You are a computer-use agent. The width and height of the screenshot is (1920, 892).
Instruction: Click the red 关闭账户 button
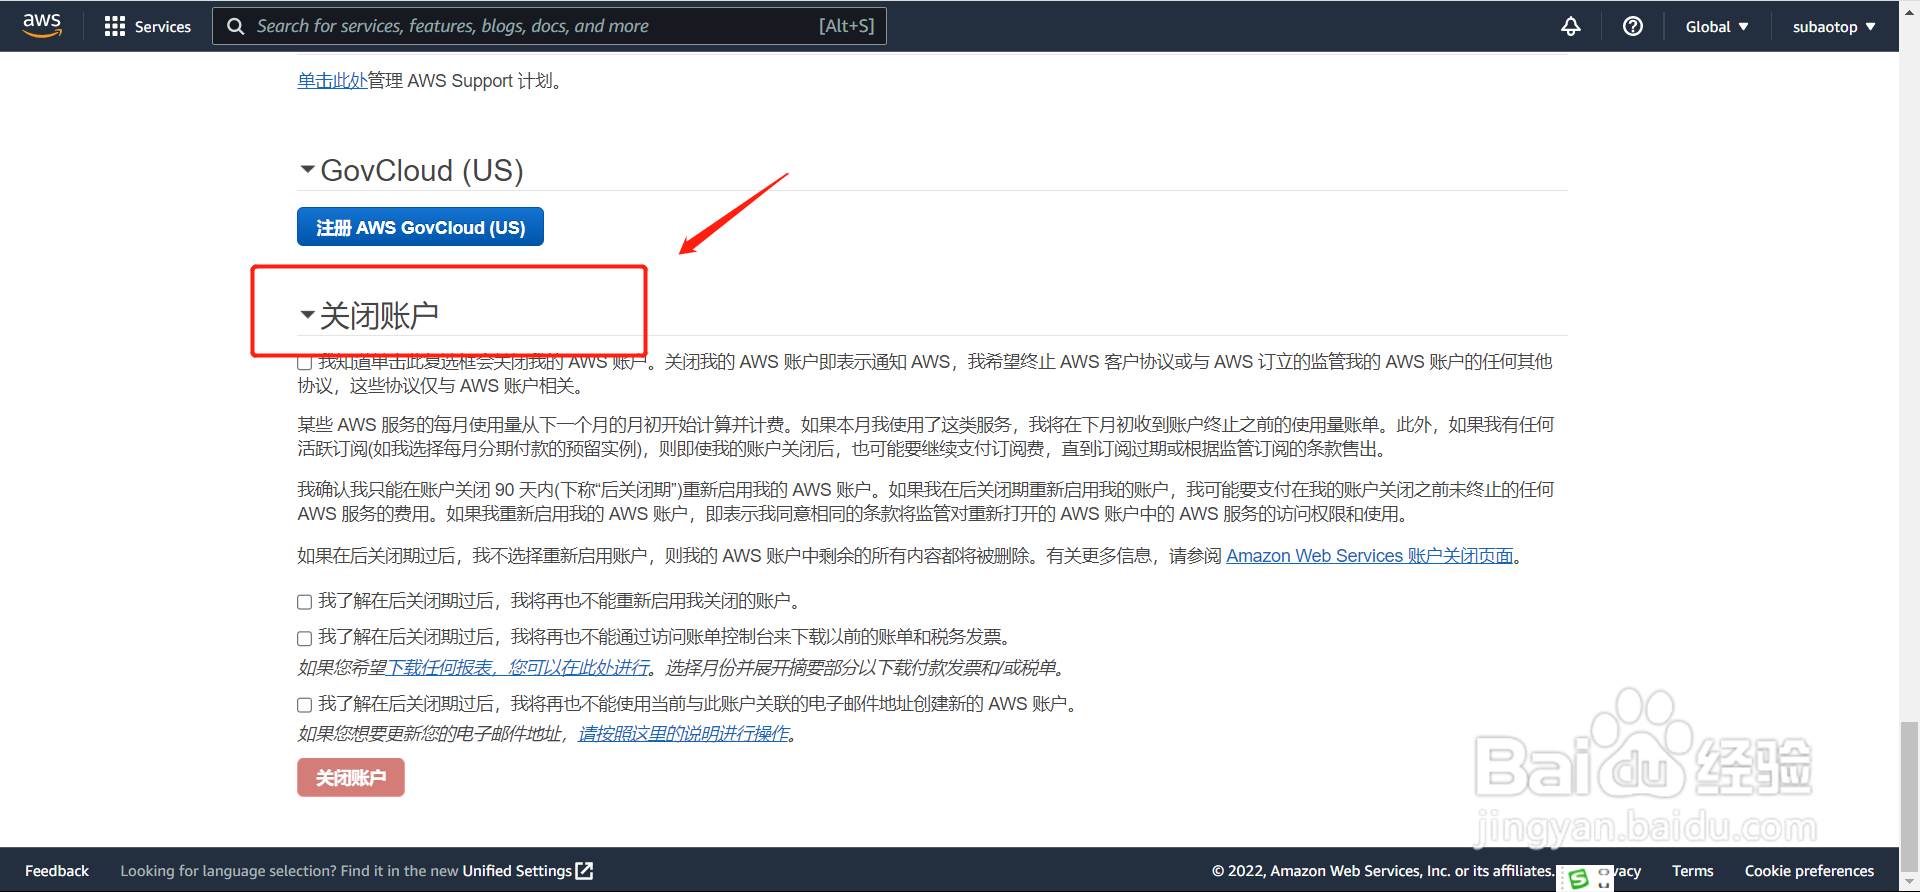click(x=351, y=777)
